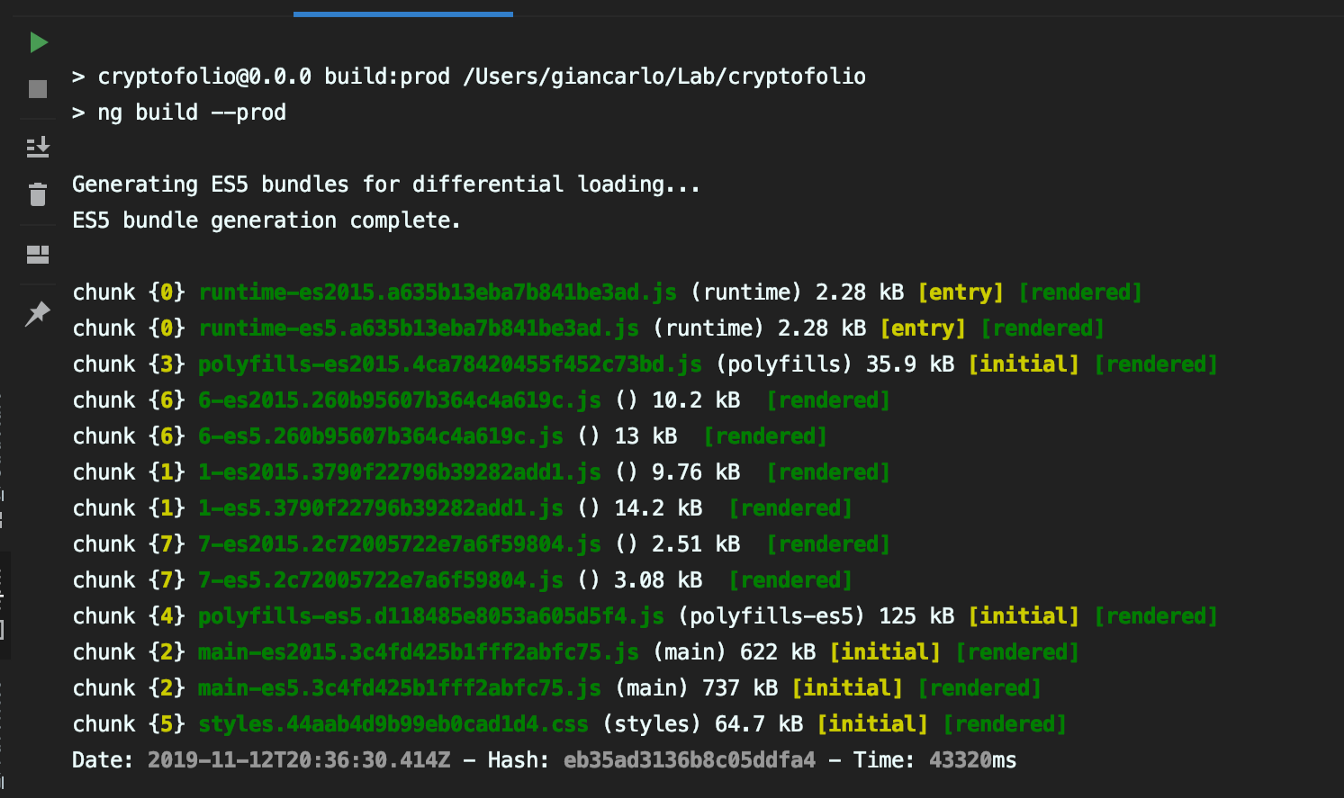Click the runtime-es2015 JS file name
The height and width of the screenshot is (798, 1344).
pyautogui.click(x=437, y=292)
